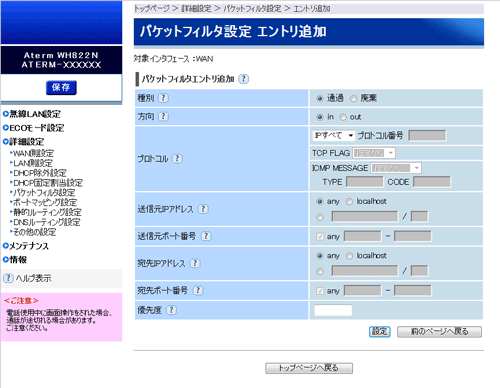
Task: Select the out direction radio button
Action: pyautogui.click(x=343, y=117)
